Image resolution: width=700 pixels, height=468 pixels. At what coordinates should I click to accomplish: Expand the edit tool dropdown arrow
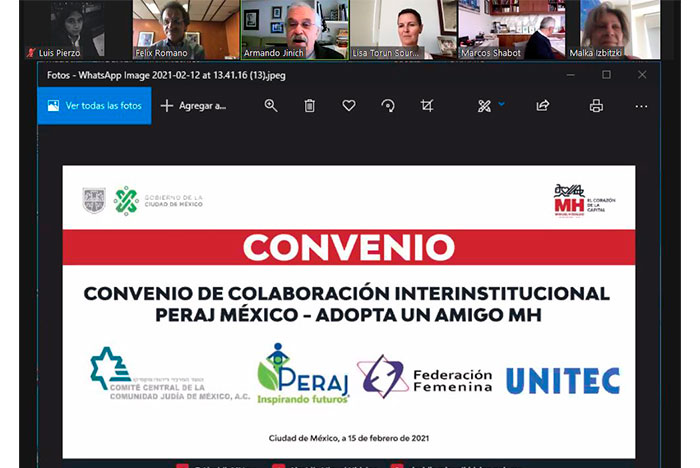502,104
